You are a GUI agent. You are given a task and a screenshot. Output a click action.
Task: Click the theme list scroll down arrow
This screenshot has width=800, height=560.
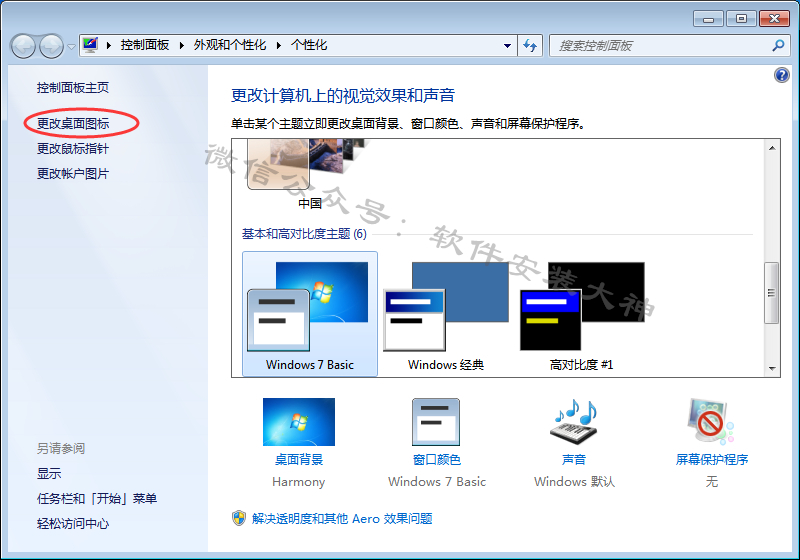tap(772, 368)
